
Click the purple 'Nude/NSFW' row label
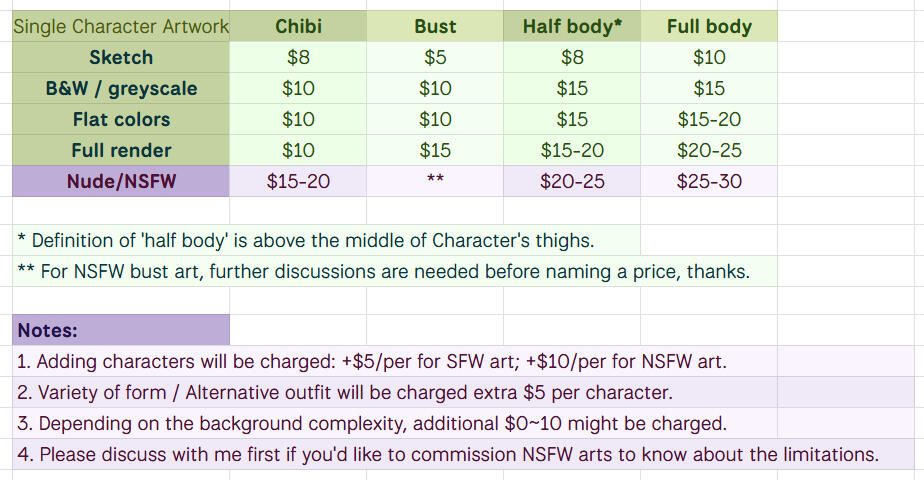pyautogui.click(x=121, y=181)
